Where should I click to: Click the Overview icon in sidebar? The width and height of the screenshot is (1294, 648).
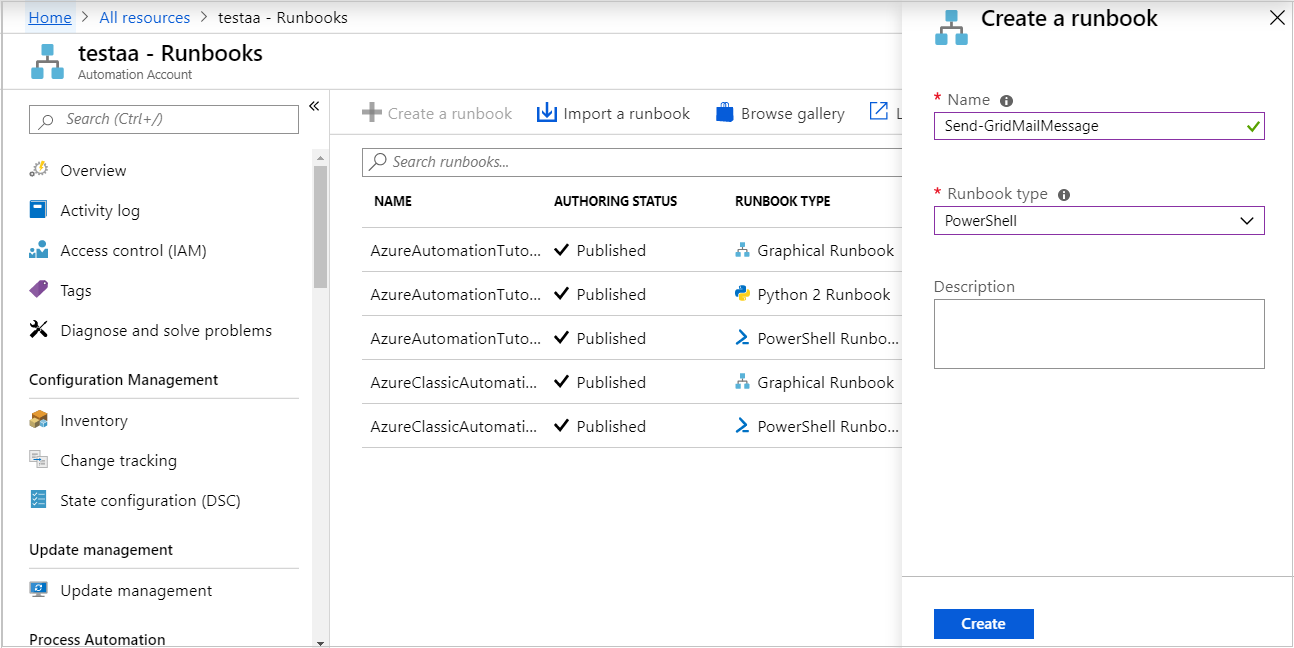pyautogui.click(x=39, y=170)
